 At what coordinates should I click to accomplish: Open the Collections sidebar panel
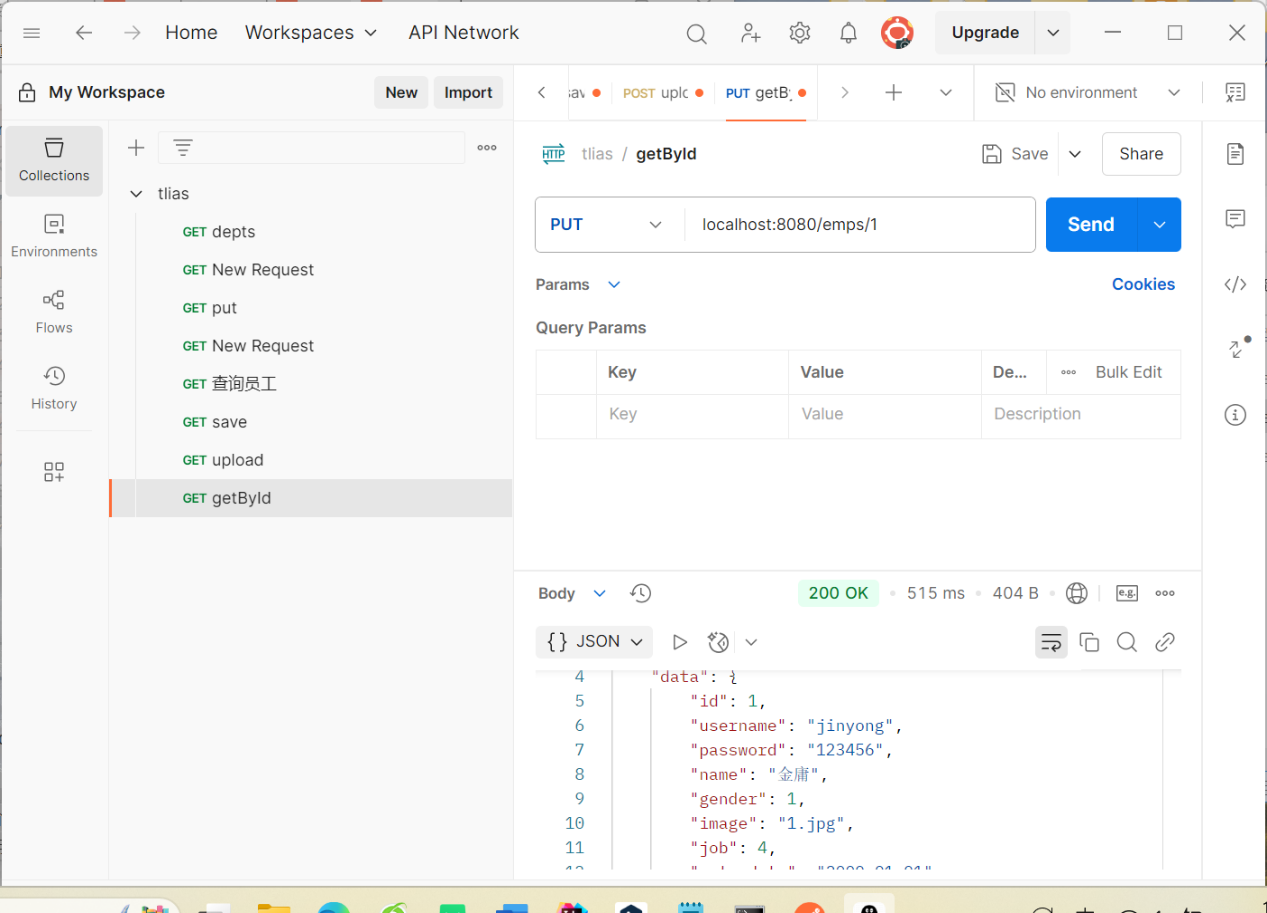(54, 160)
